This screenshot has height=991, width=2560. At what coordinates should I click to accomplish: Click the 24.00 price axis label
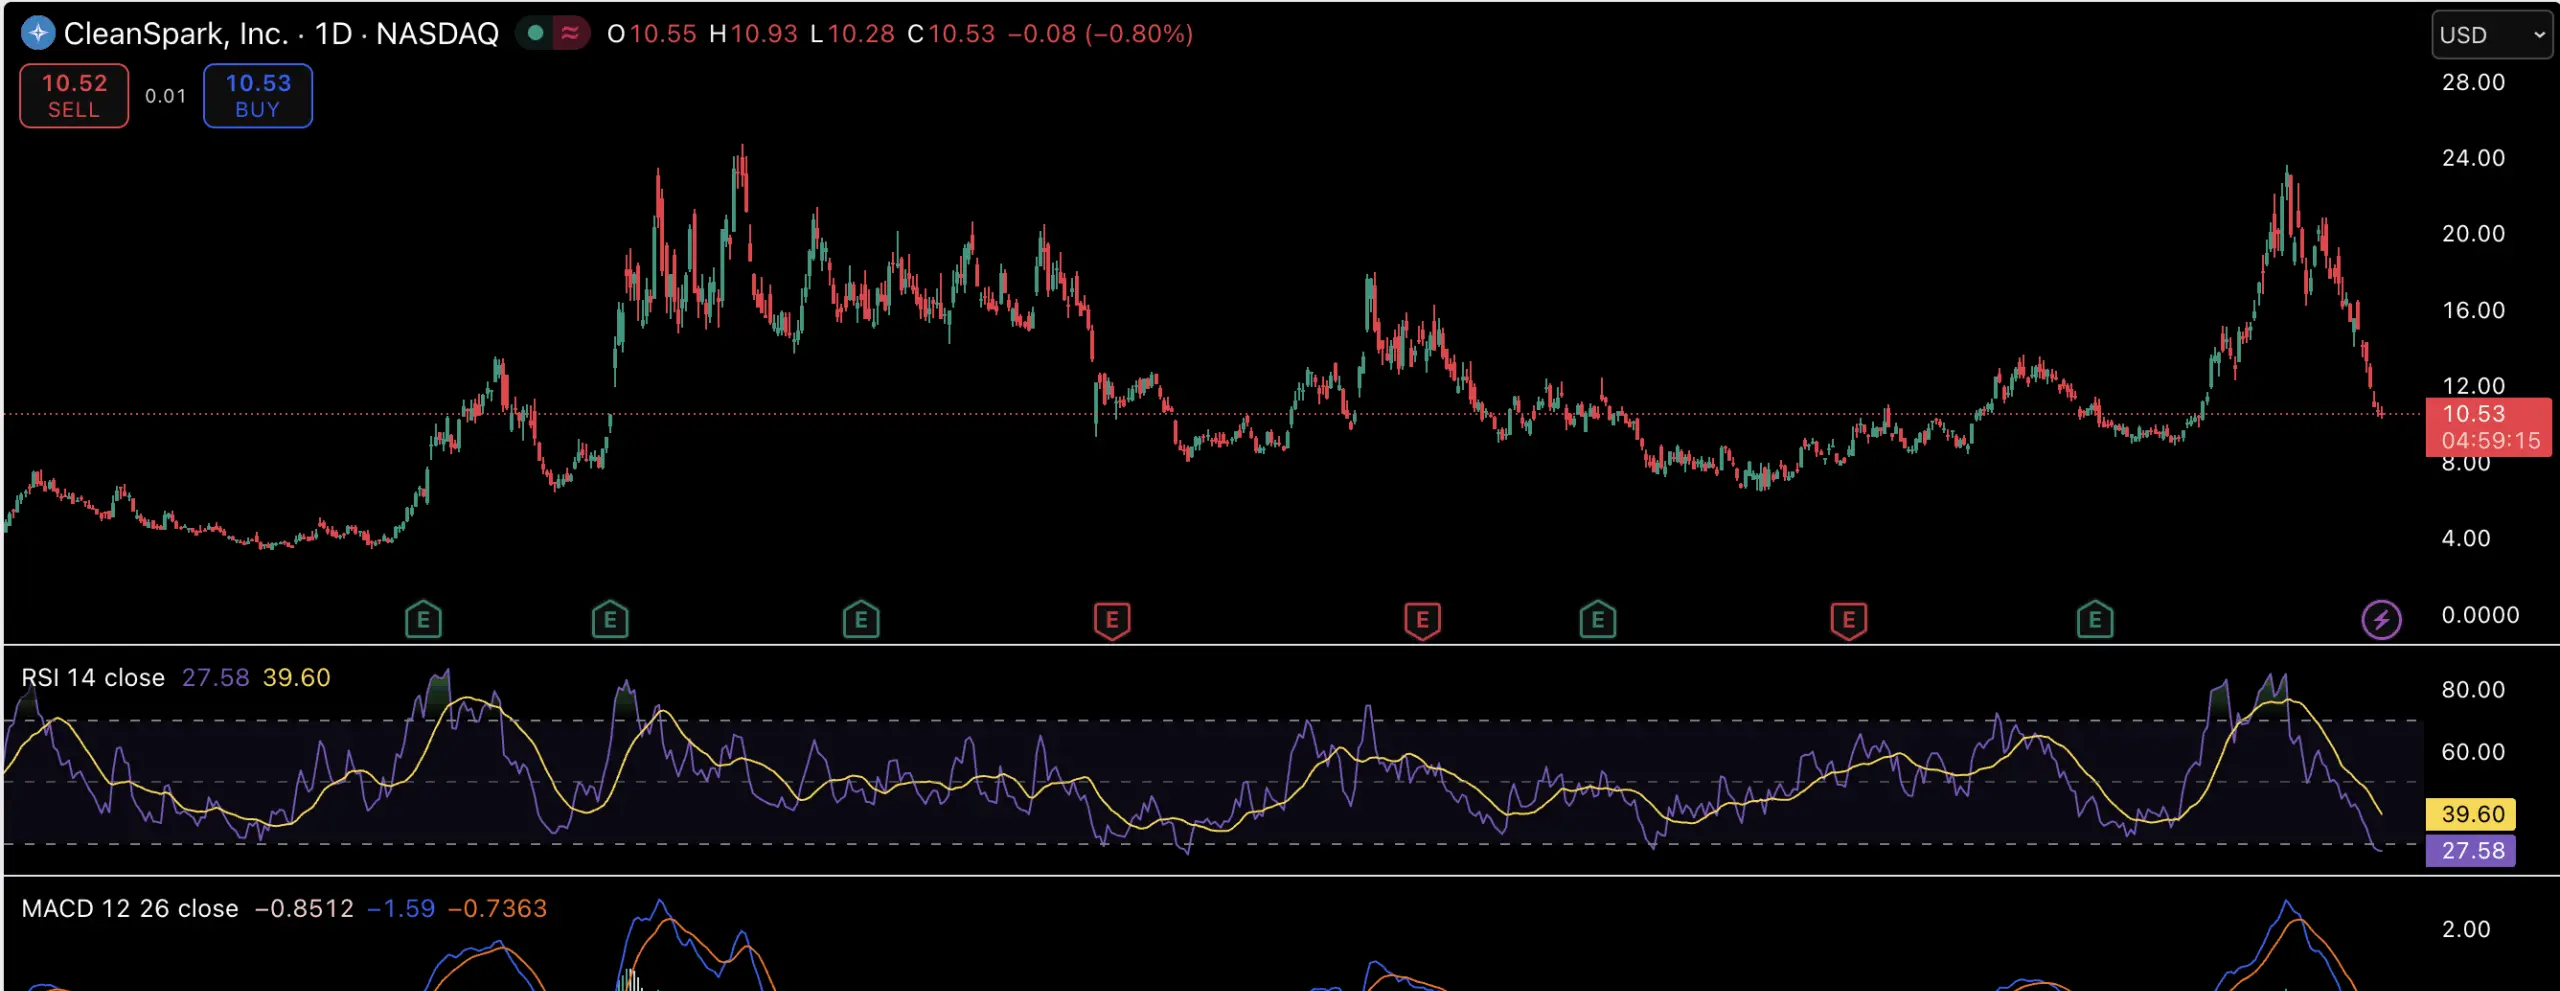[2474, 158]
